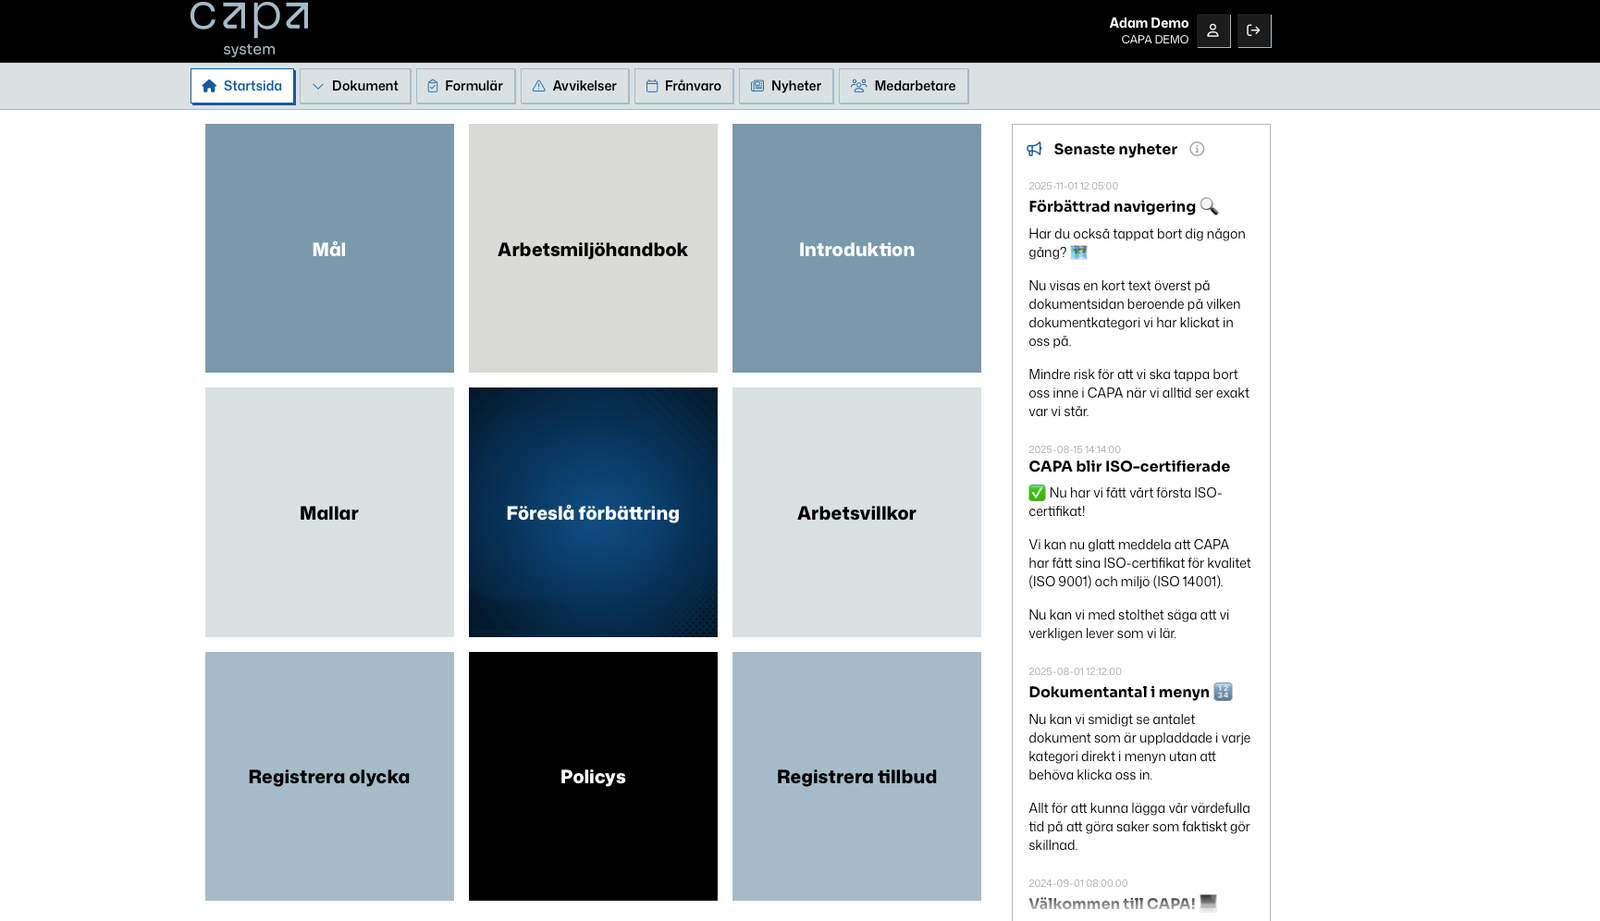Click the calendar icon on the Frånvaro tab

tap(651, 86)
